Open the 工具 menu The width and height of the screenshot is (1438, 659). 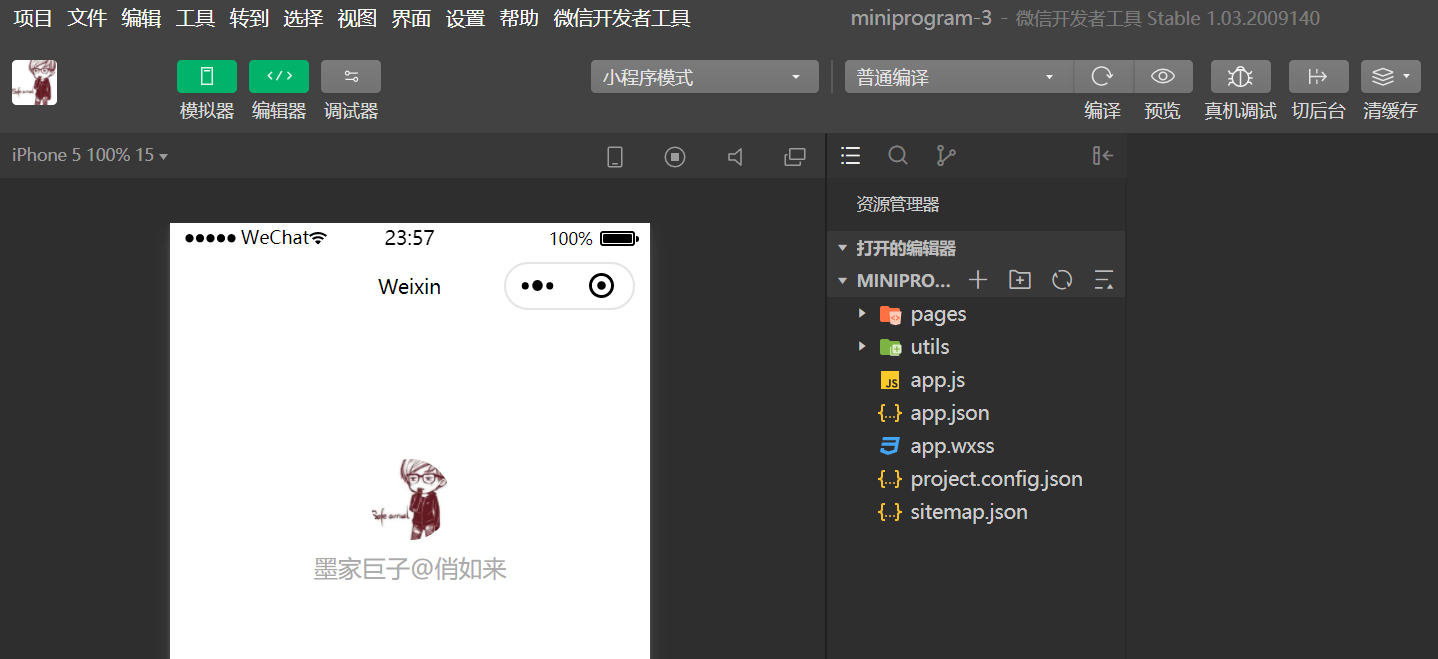tap(195, 18)
